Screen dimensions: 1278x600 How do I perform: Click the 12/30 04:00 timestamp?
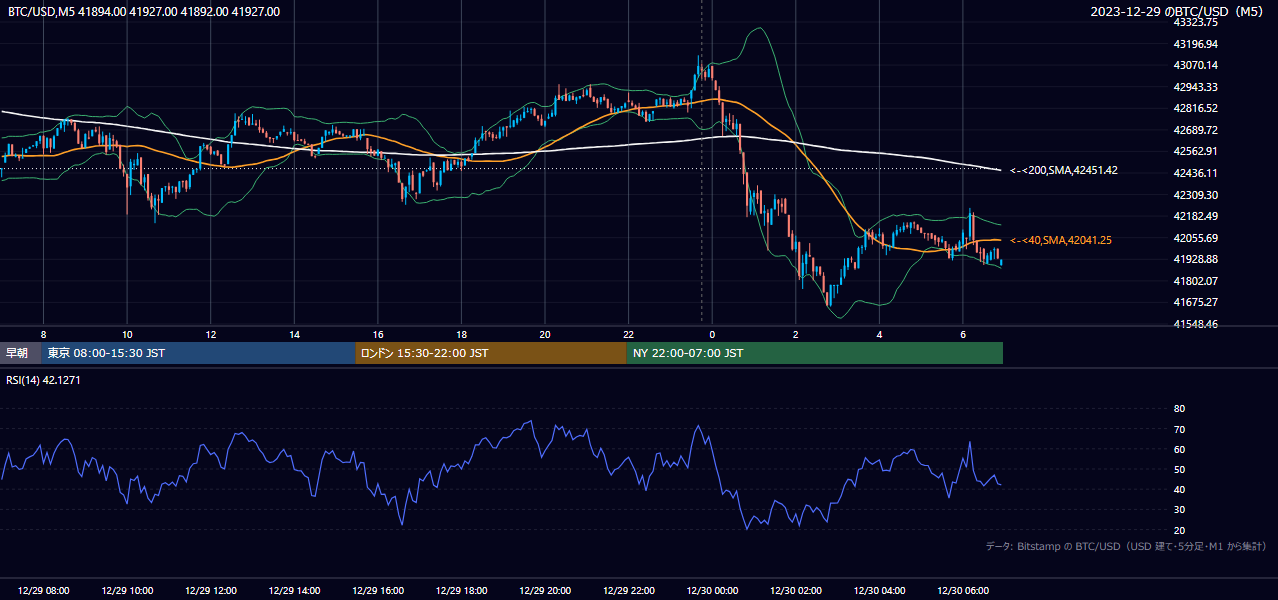click(x=879, y=591)
